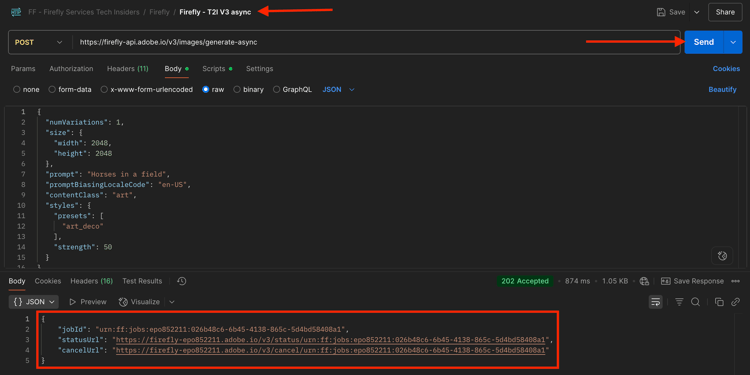The width and height of the screenshot is (750, 375).
Task: Click the 202 Accepted status badge
Action: click(x=525, y=281)
